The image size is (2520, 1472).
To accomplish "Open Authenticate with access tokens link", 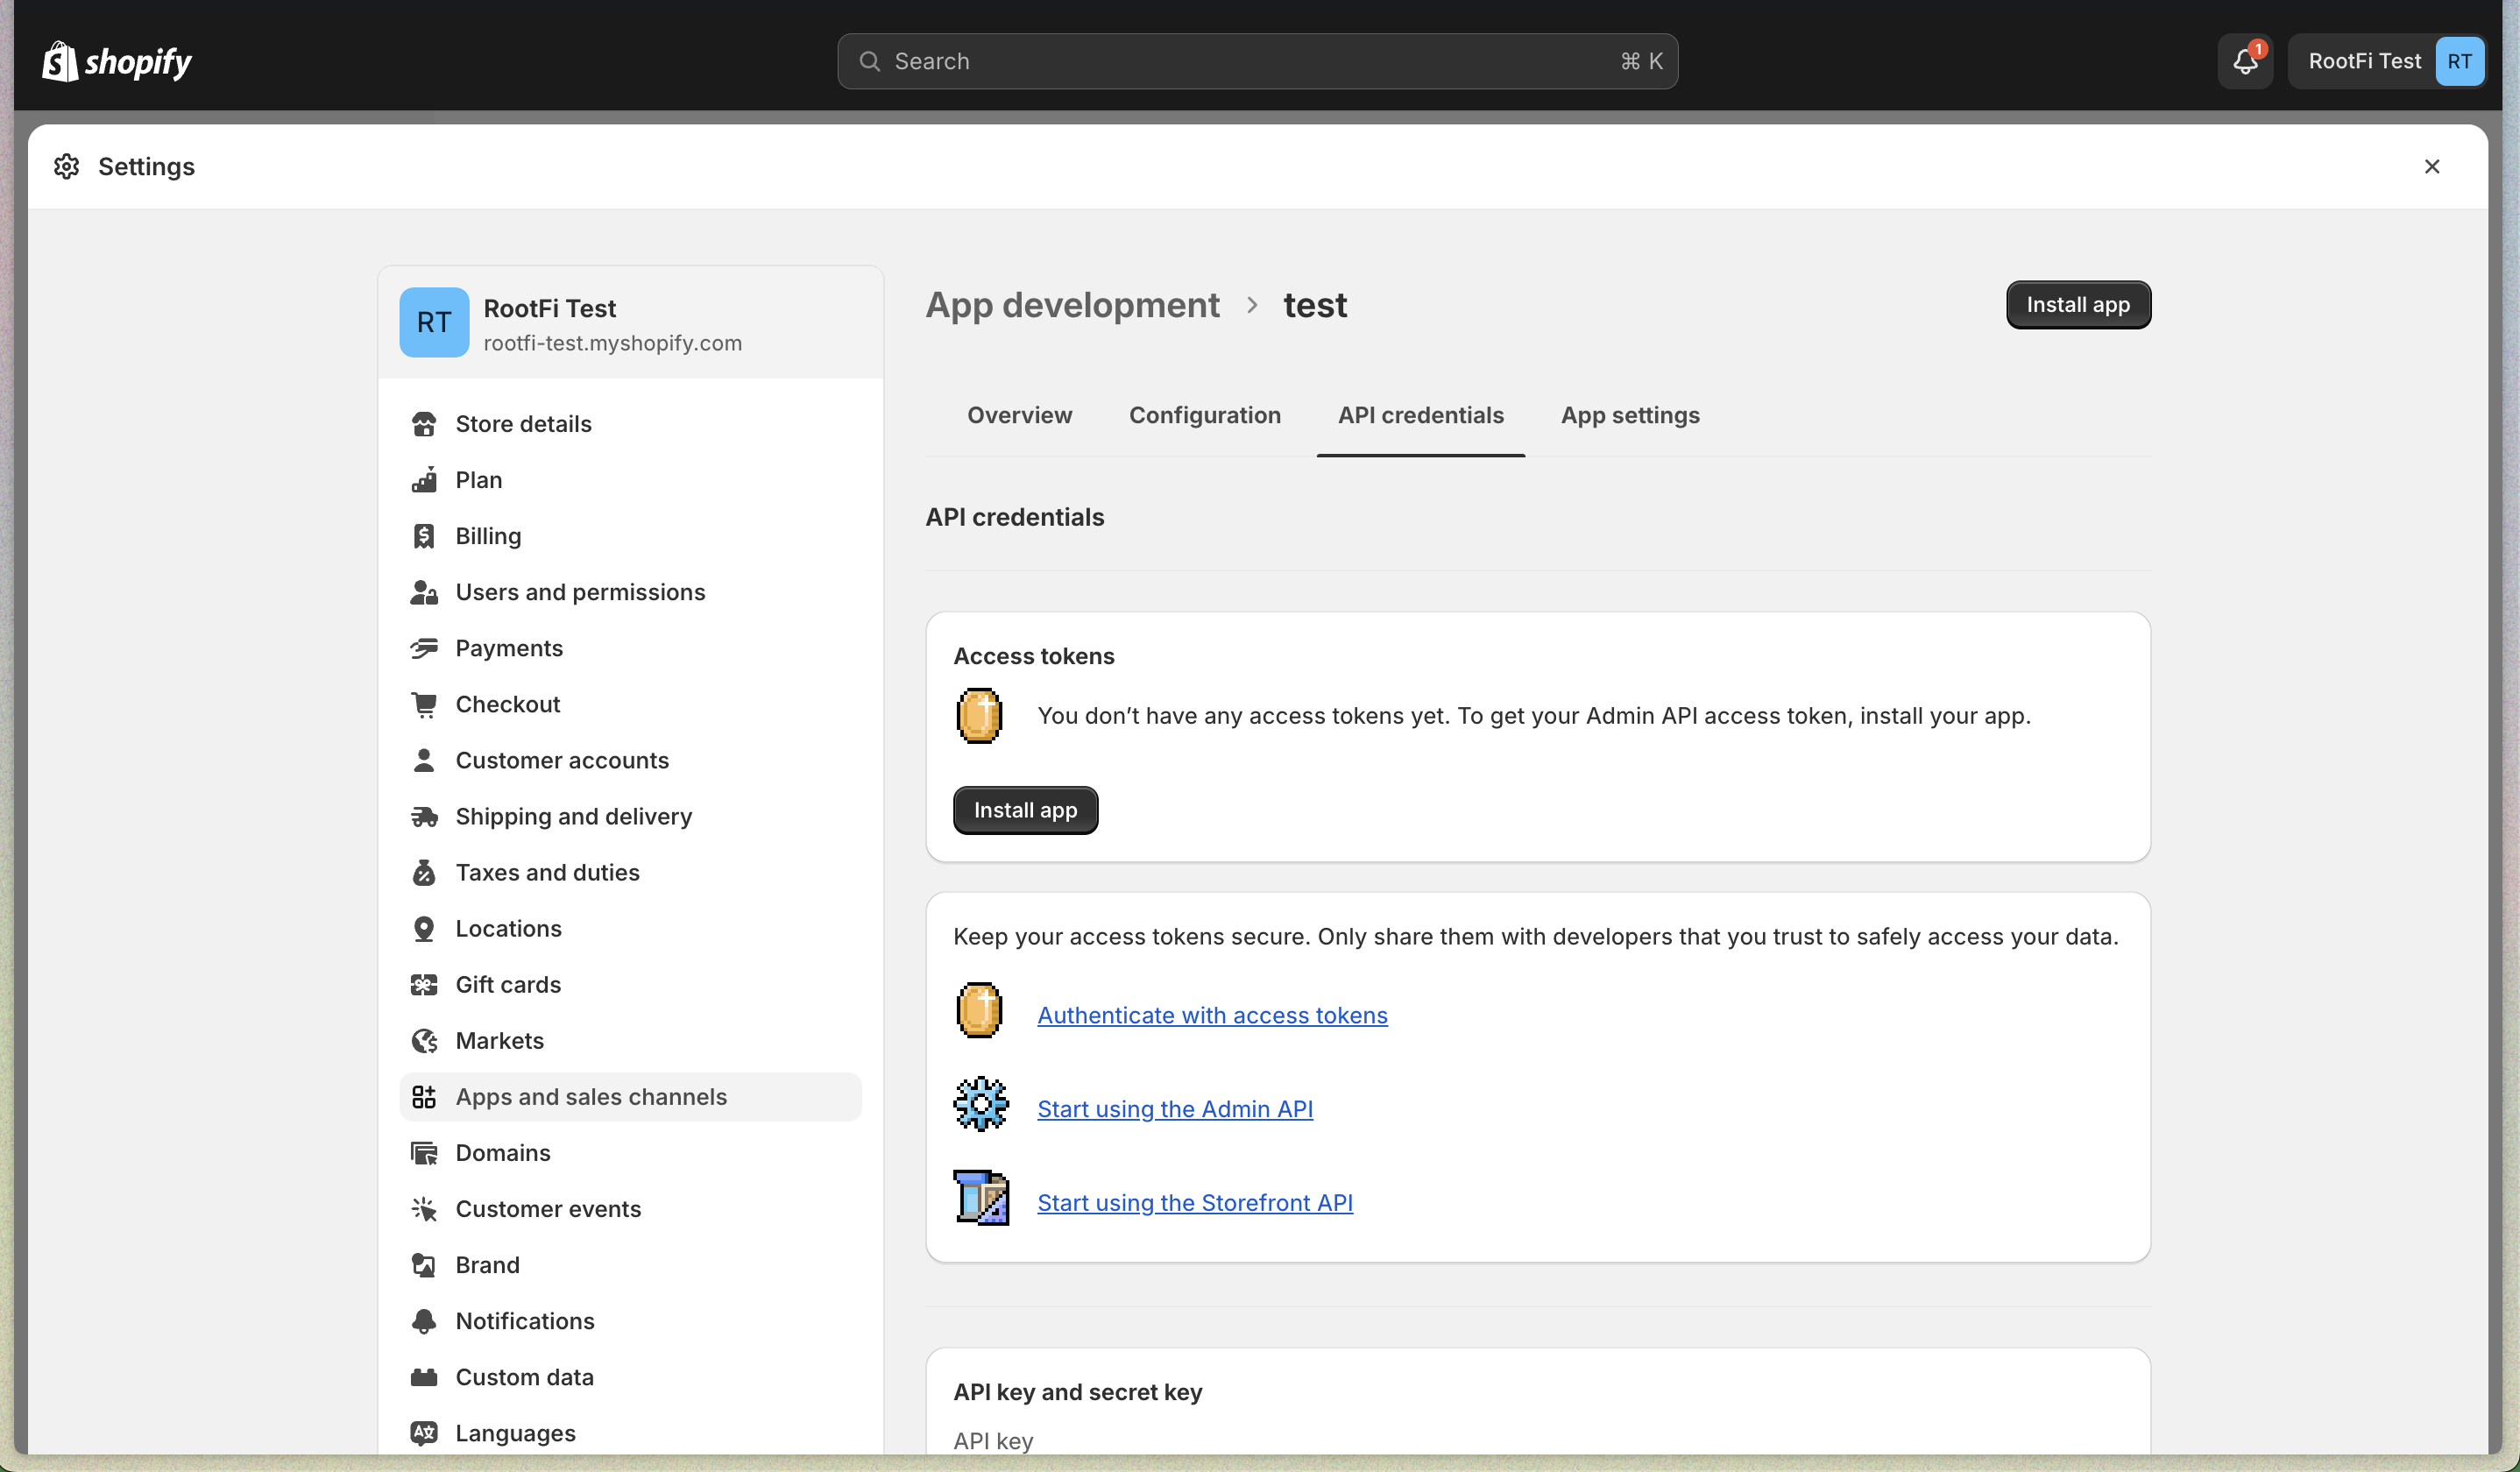I will coord(1212,1015).
